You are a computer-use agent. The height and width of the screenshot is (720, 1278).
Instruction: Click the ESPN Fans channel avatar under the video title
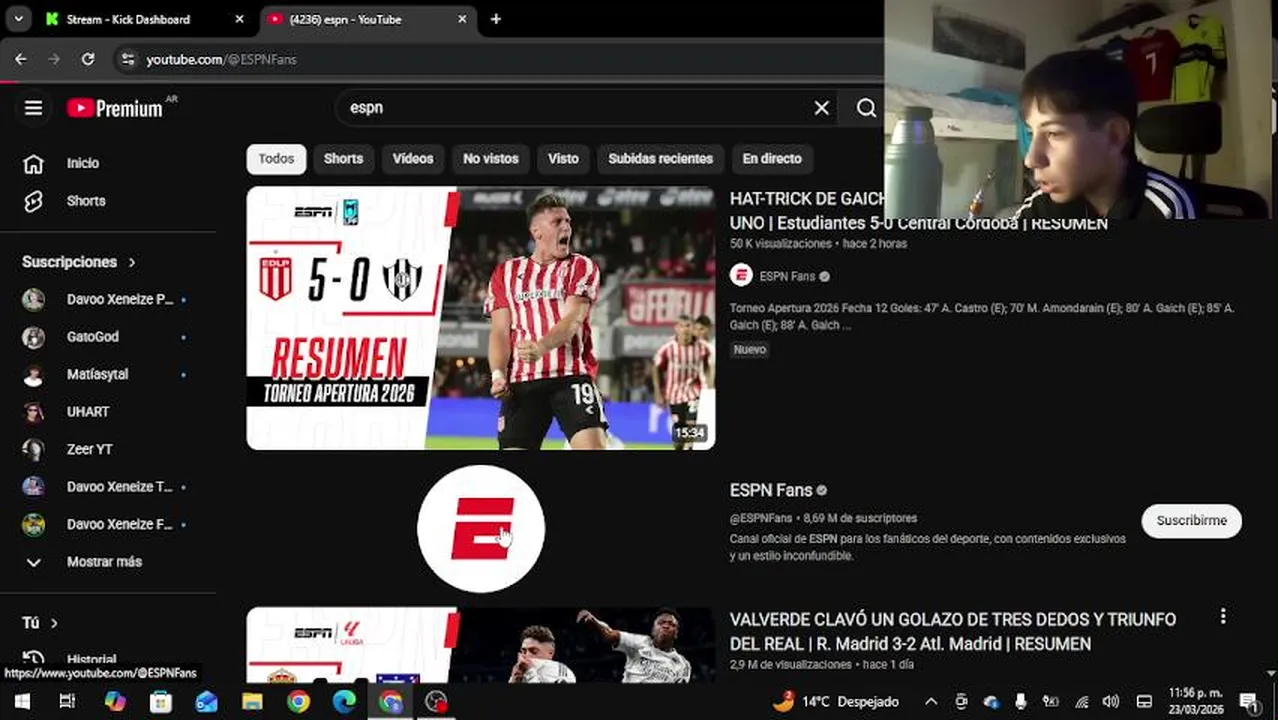(x=741, y=276)
